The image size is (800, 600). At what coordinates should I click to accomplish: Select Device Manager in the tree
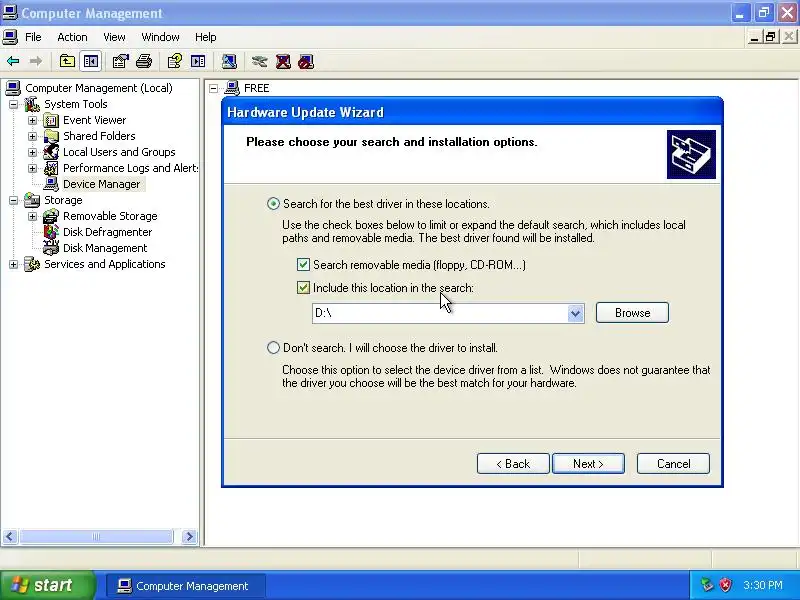click(x=102, y=184)
